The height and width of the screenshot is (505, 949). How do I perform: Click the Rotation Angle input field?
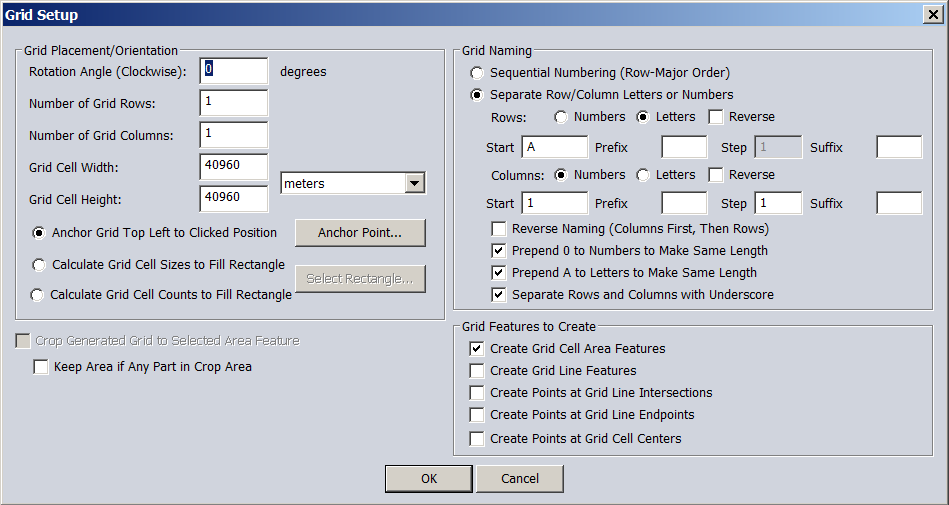coord(234,71)
